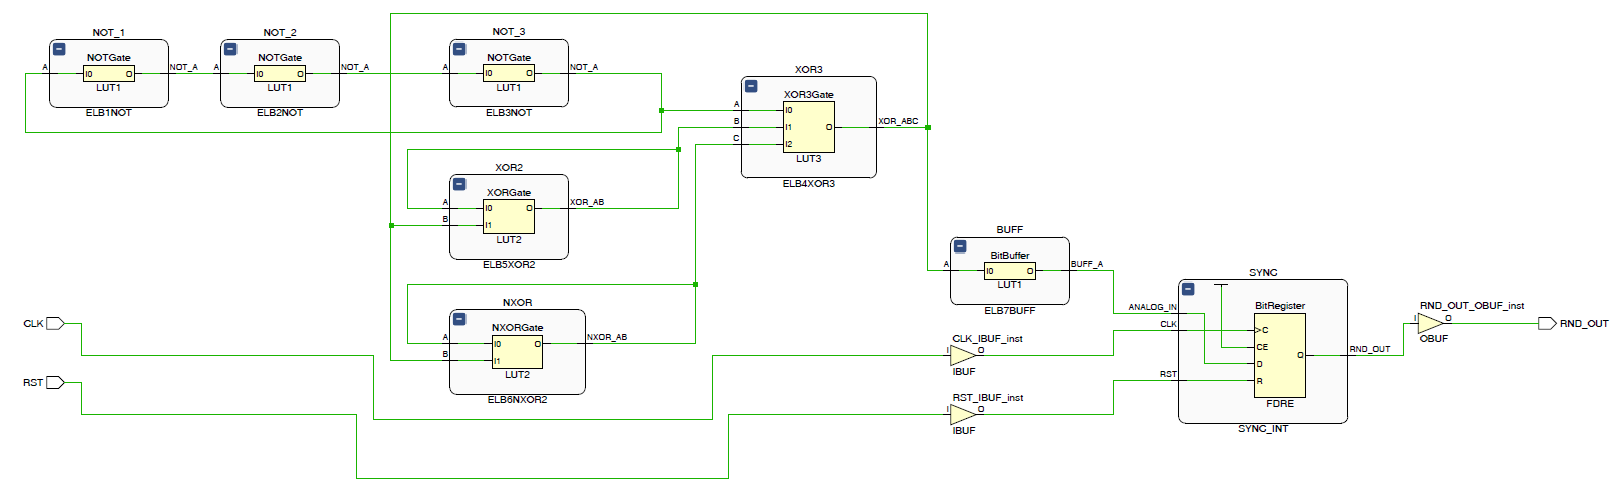Collapse the NOT_3 hierarchy block
The image size is (1617, 490).
tap(459, 49)
